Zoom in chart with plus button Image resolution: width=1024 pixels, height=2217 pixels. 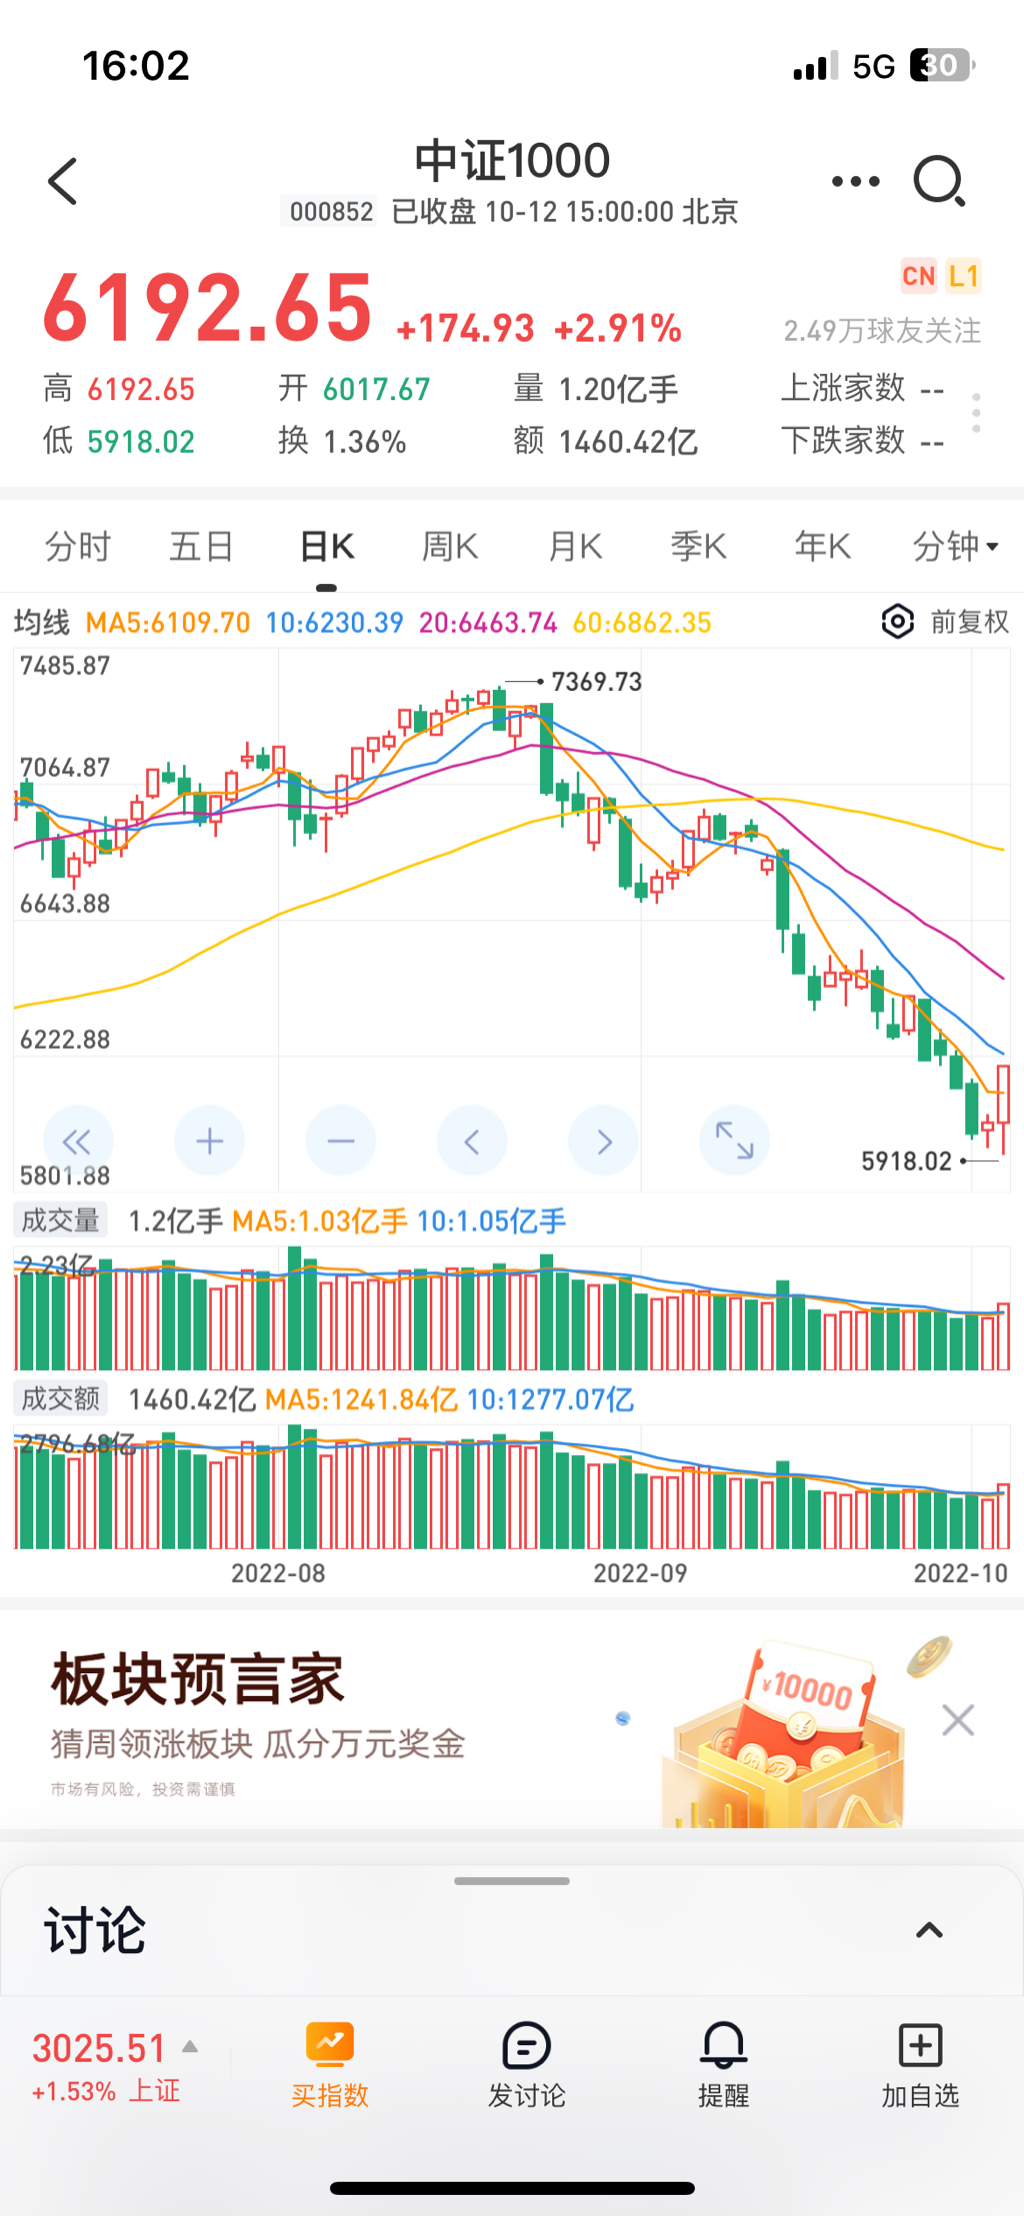click(x=209, y=1141)
